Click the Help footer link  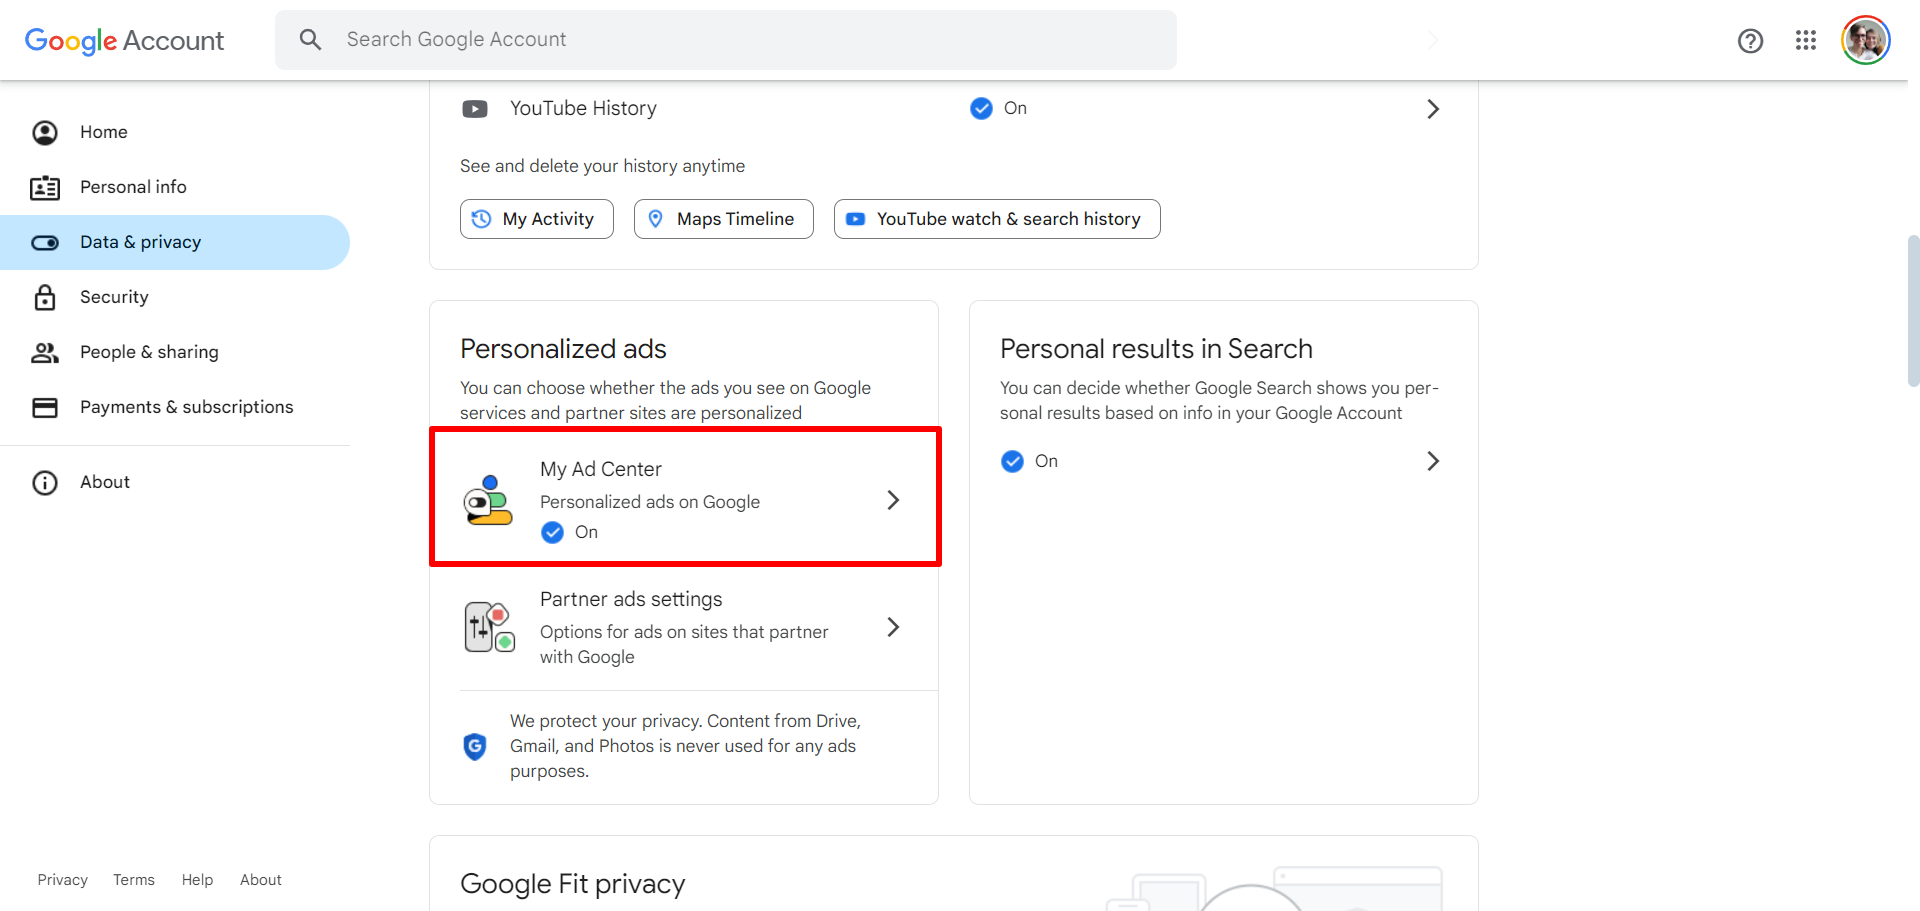tap(197, 880)
